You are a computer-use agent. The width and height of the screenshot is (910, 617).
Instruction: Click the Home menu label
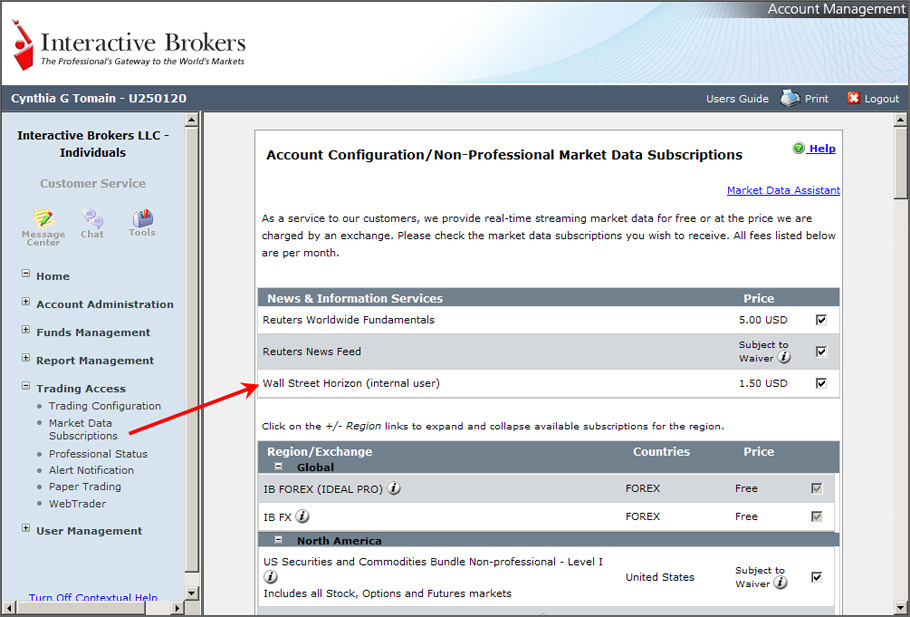pyautogui.click(x=53, y=276)
